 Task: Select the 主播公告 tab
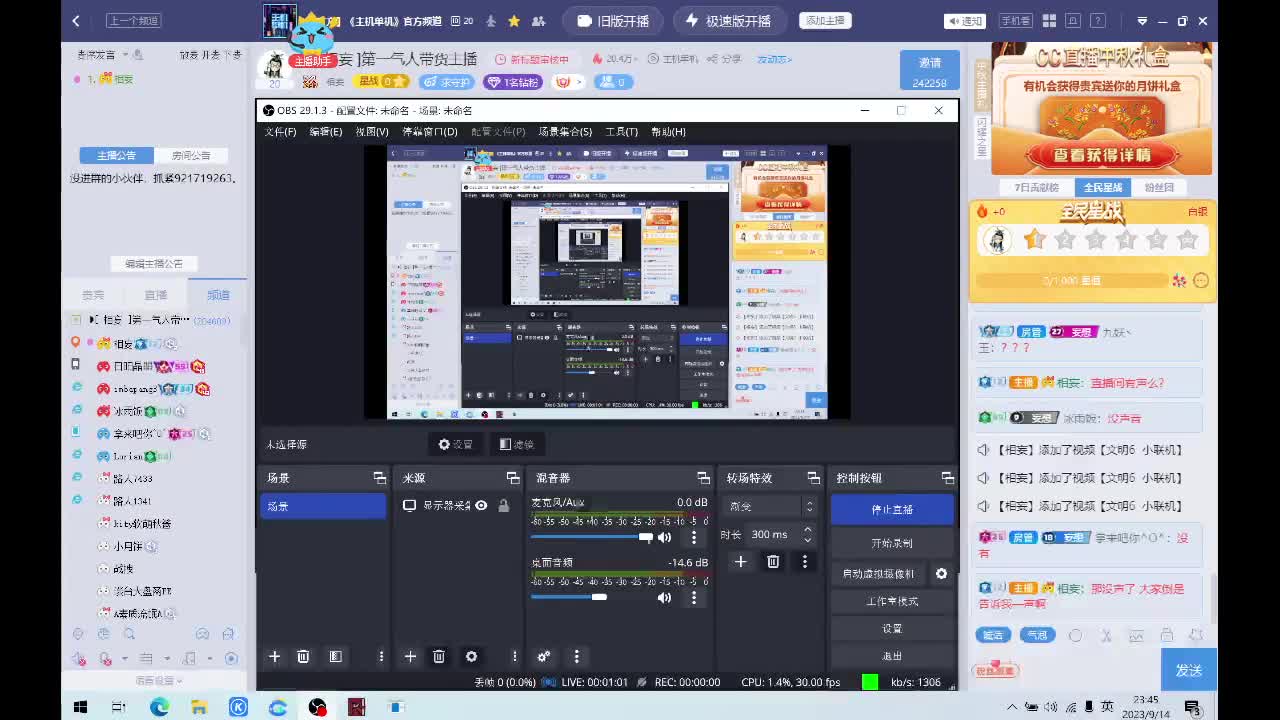[116, 155]
